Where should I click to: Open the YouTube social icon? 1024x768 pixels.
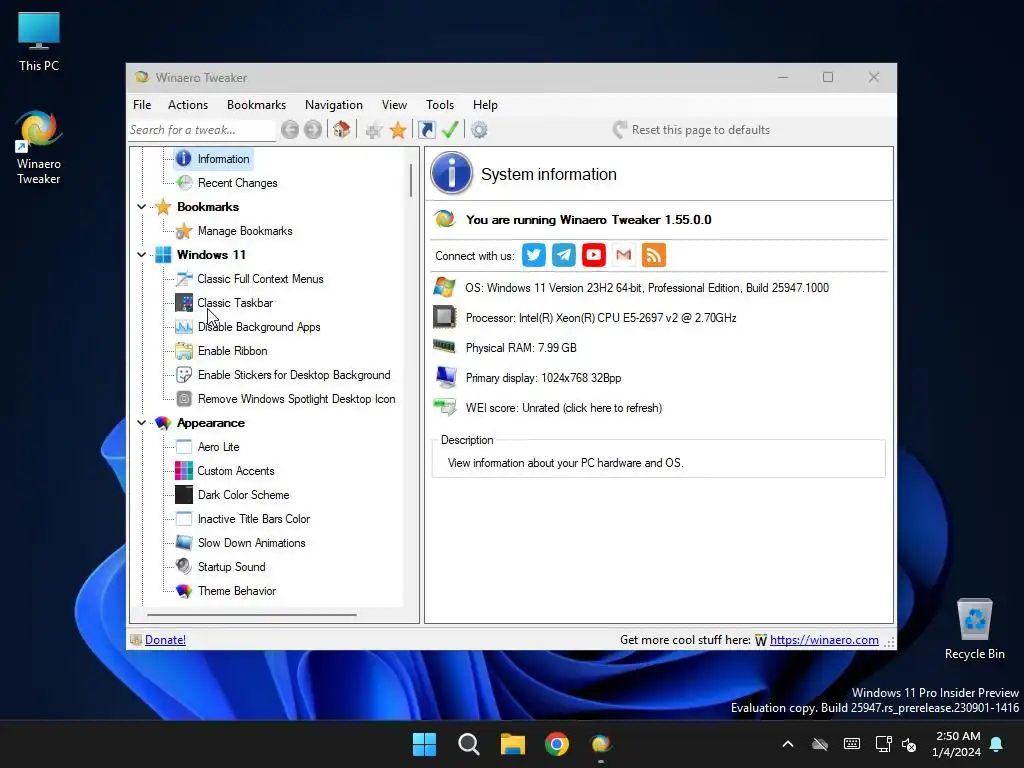(594, 255)
